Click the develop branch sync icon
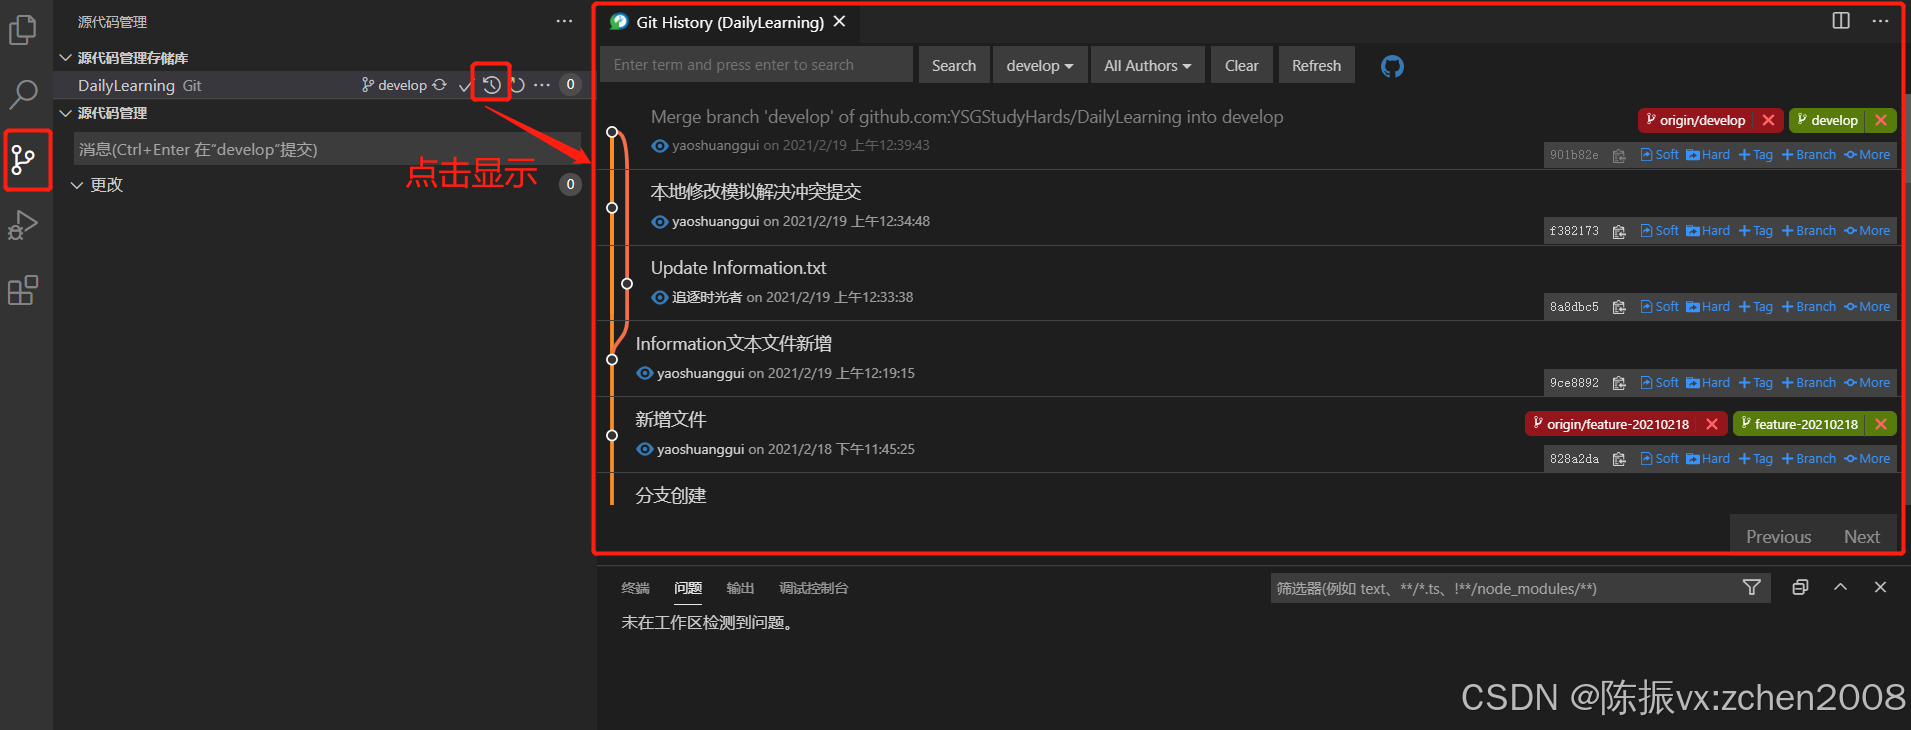1911x730 pixels. pos(439,85)
